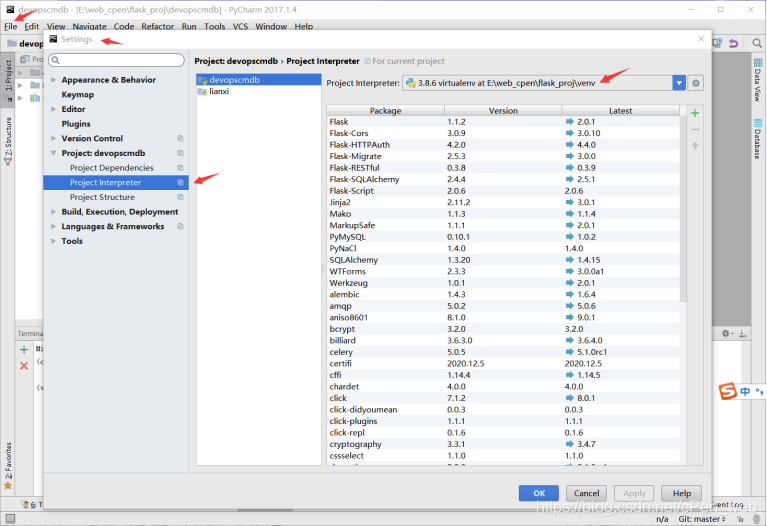The height and width of the screenshot is (526, 767).
Task: Open the Database tool window
Action: pos(758,136)
